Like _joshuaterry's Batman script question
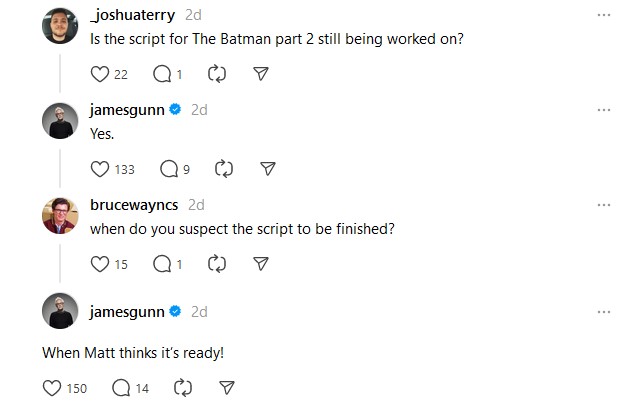This screenshot has height=411, width=632. 99,73
